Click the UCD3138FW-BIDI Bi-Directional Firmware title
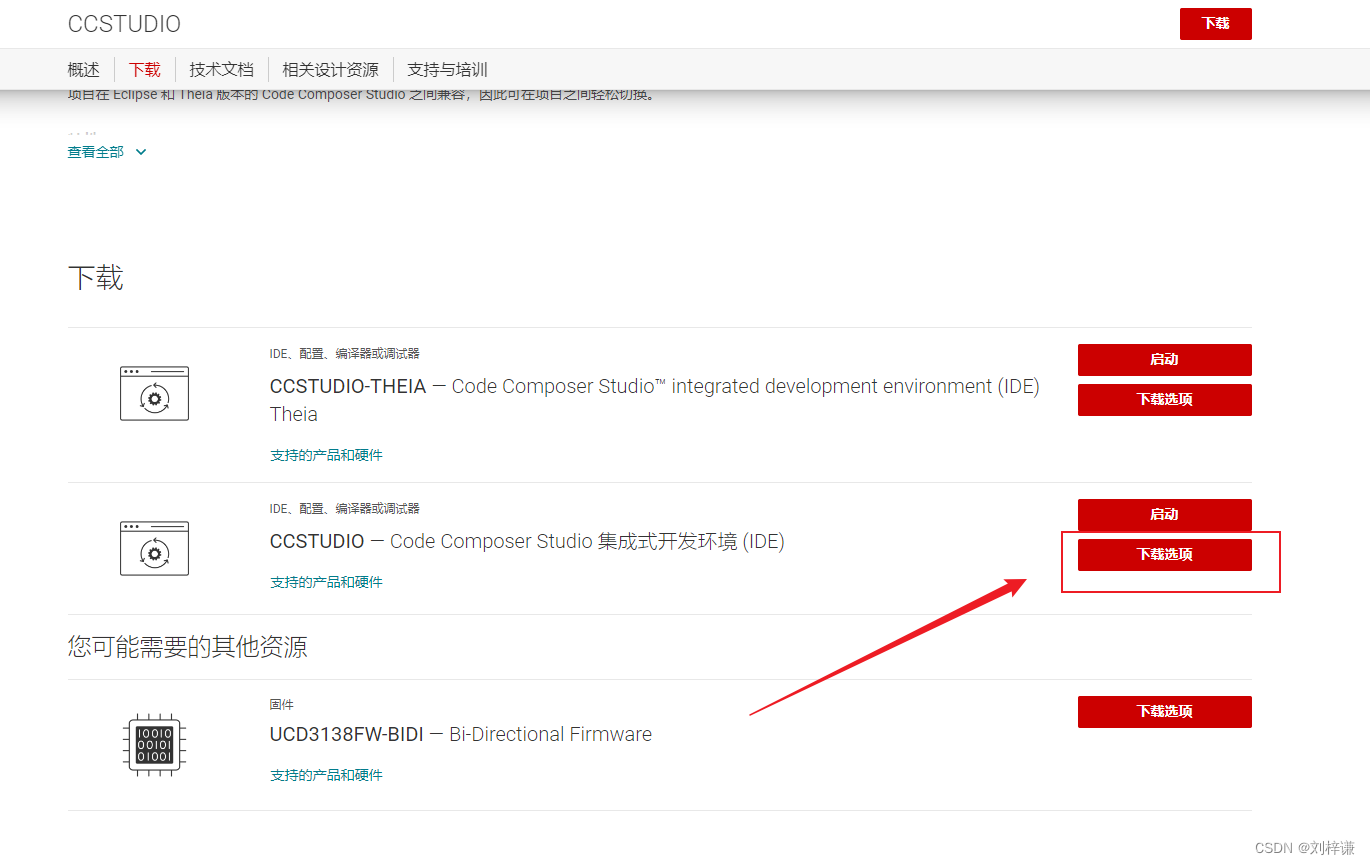This screenshot has height=865, width=1370. pyautogui.click(x=461, y=735)
